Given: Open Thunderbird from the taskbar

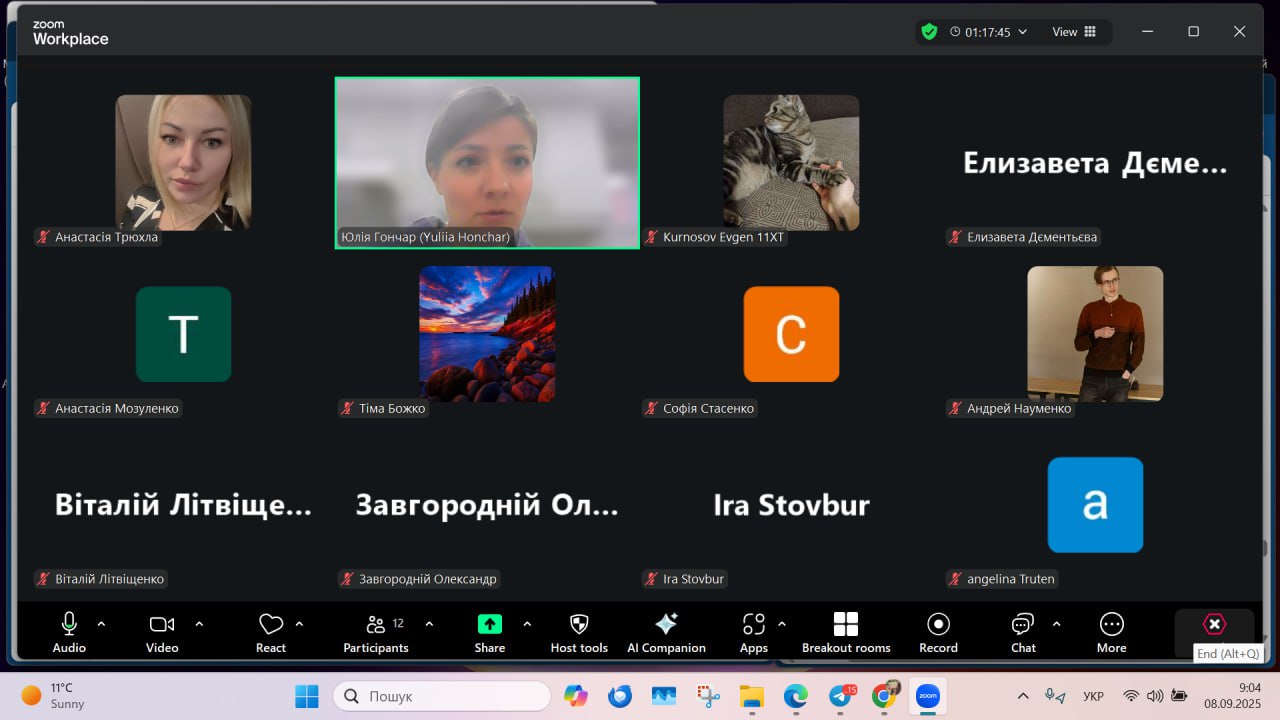Looking at the screenshot, I should point(620,696).
